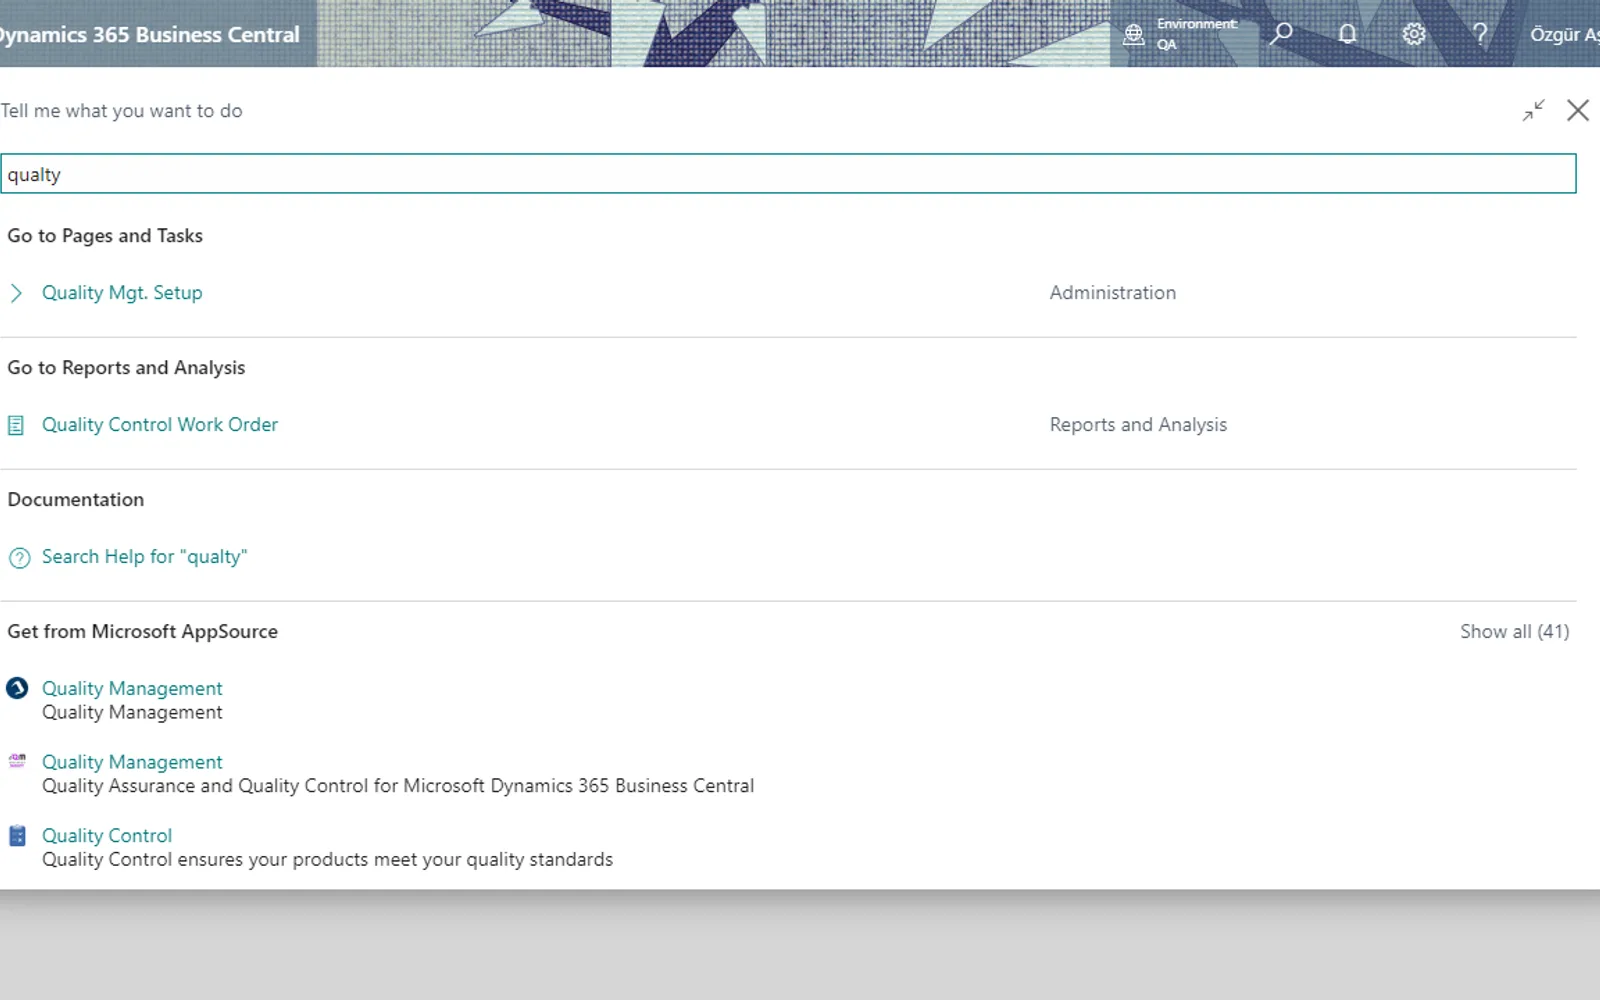The image size is (1600, 1000).
Task: Click the help circle icon beside Search Help
Action: pyautogui.click(x=19, y=558)
